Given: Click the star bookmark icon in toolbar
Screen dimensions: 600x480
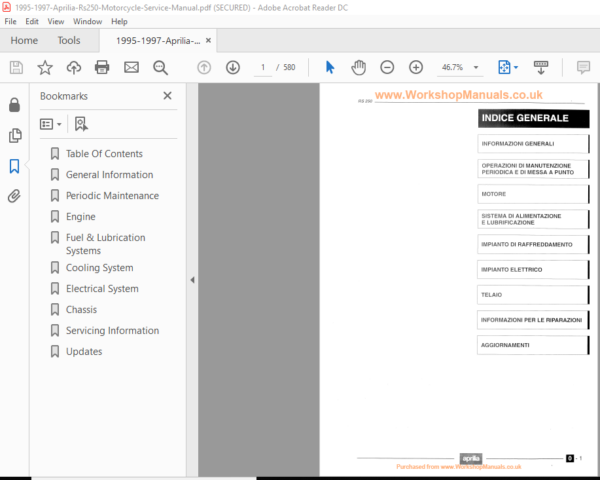Looking at the screenshot, I should 45,68.
